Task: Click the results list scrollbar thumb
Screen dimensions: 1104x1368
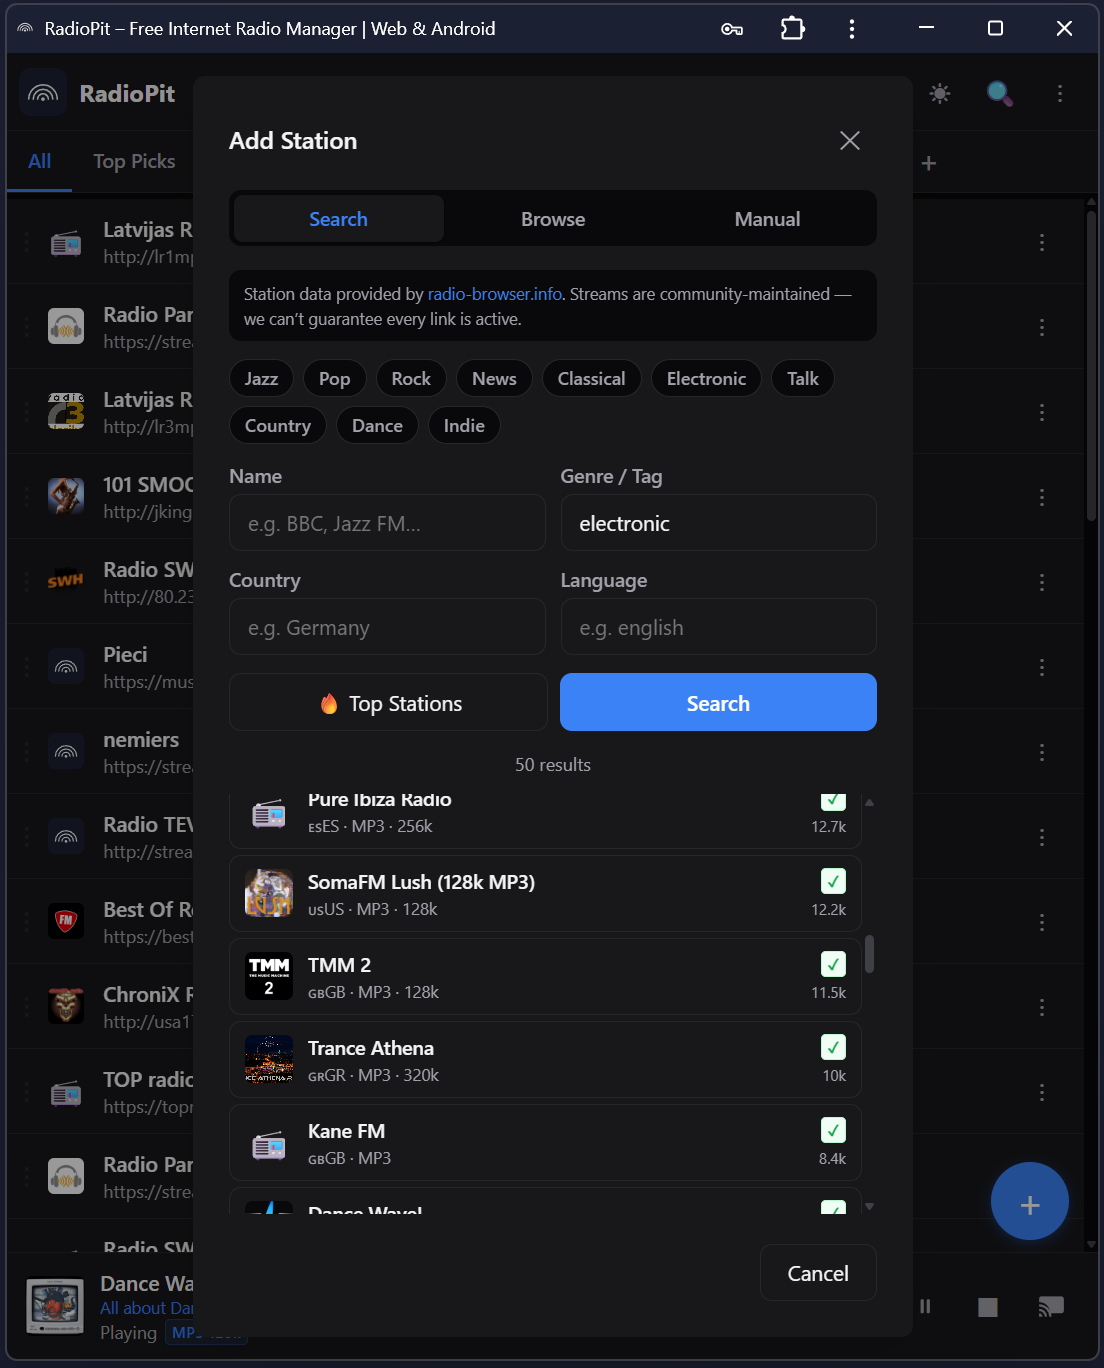Action: pyautogui.click(x=869, y=954)
